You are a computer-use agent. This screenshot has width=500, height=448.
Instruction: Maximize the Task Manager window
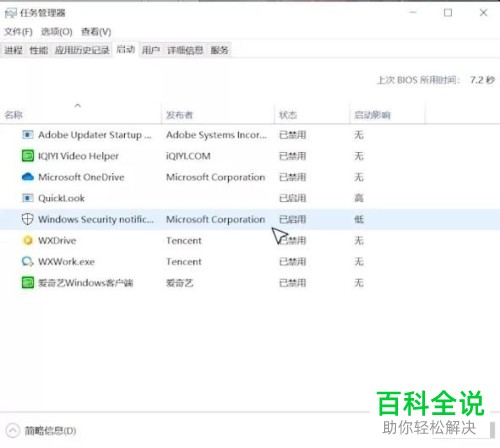pyautogui.click(x=448, y=13)
